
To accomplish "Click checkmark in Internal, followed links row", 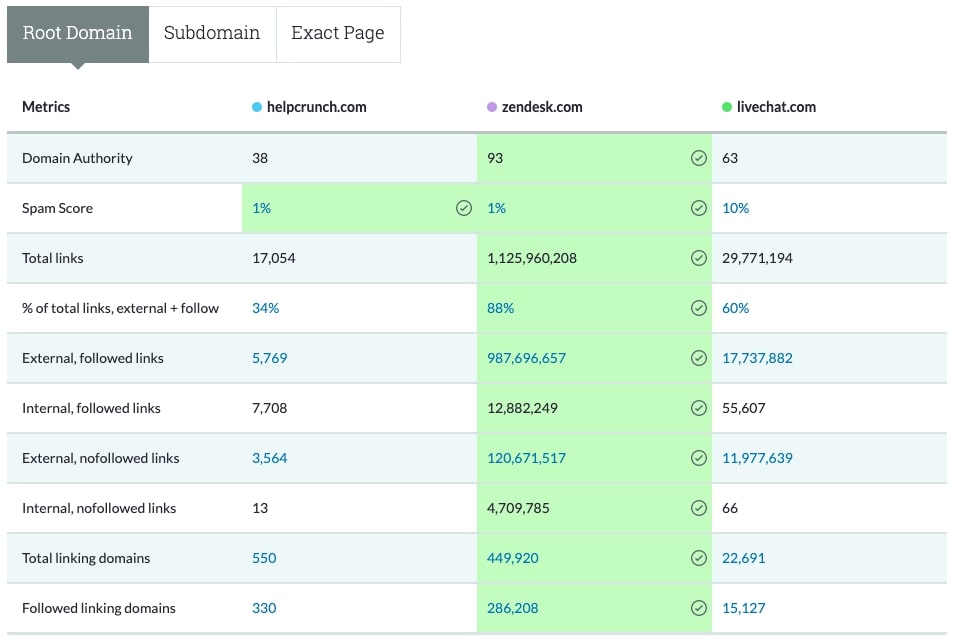I will [x=698, y=408].
